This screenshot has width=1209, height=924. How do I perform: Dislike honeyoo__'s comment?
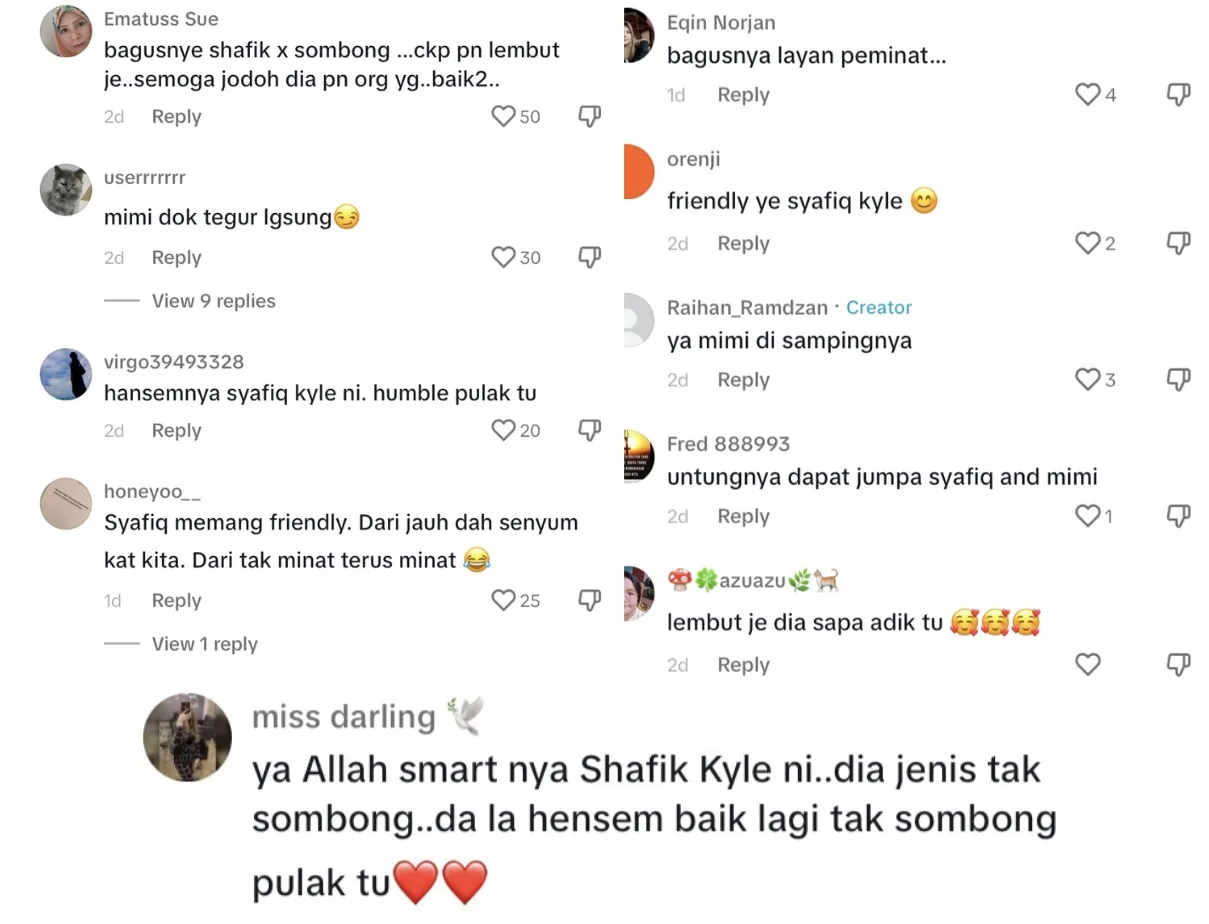click(590, 601)
